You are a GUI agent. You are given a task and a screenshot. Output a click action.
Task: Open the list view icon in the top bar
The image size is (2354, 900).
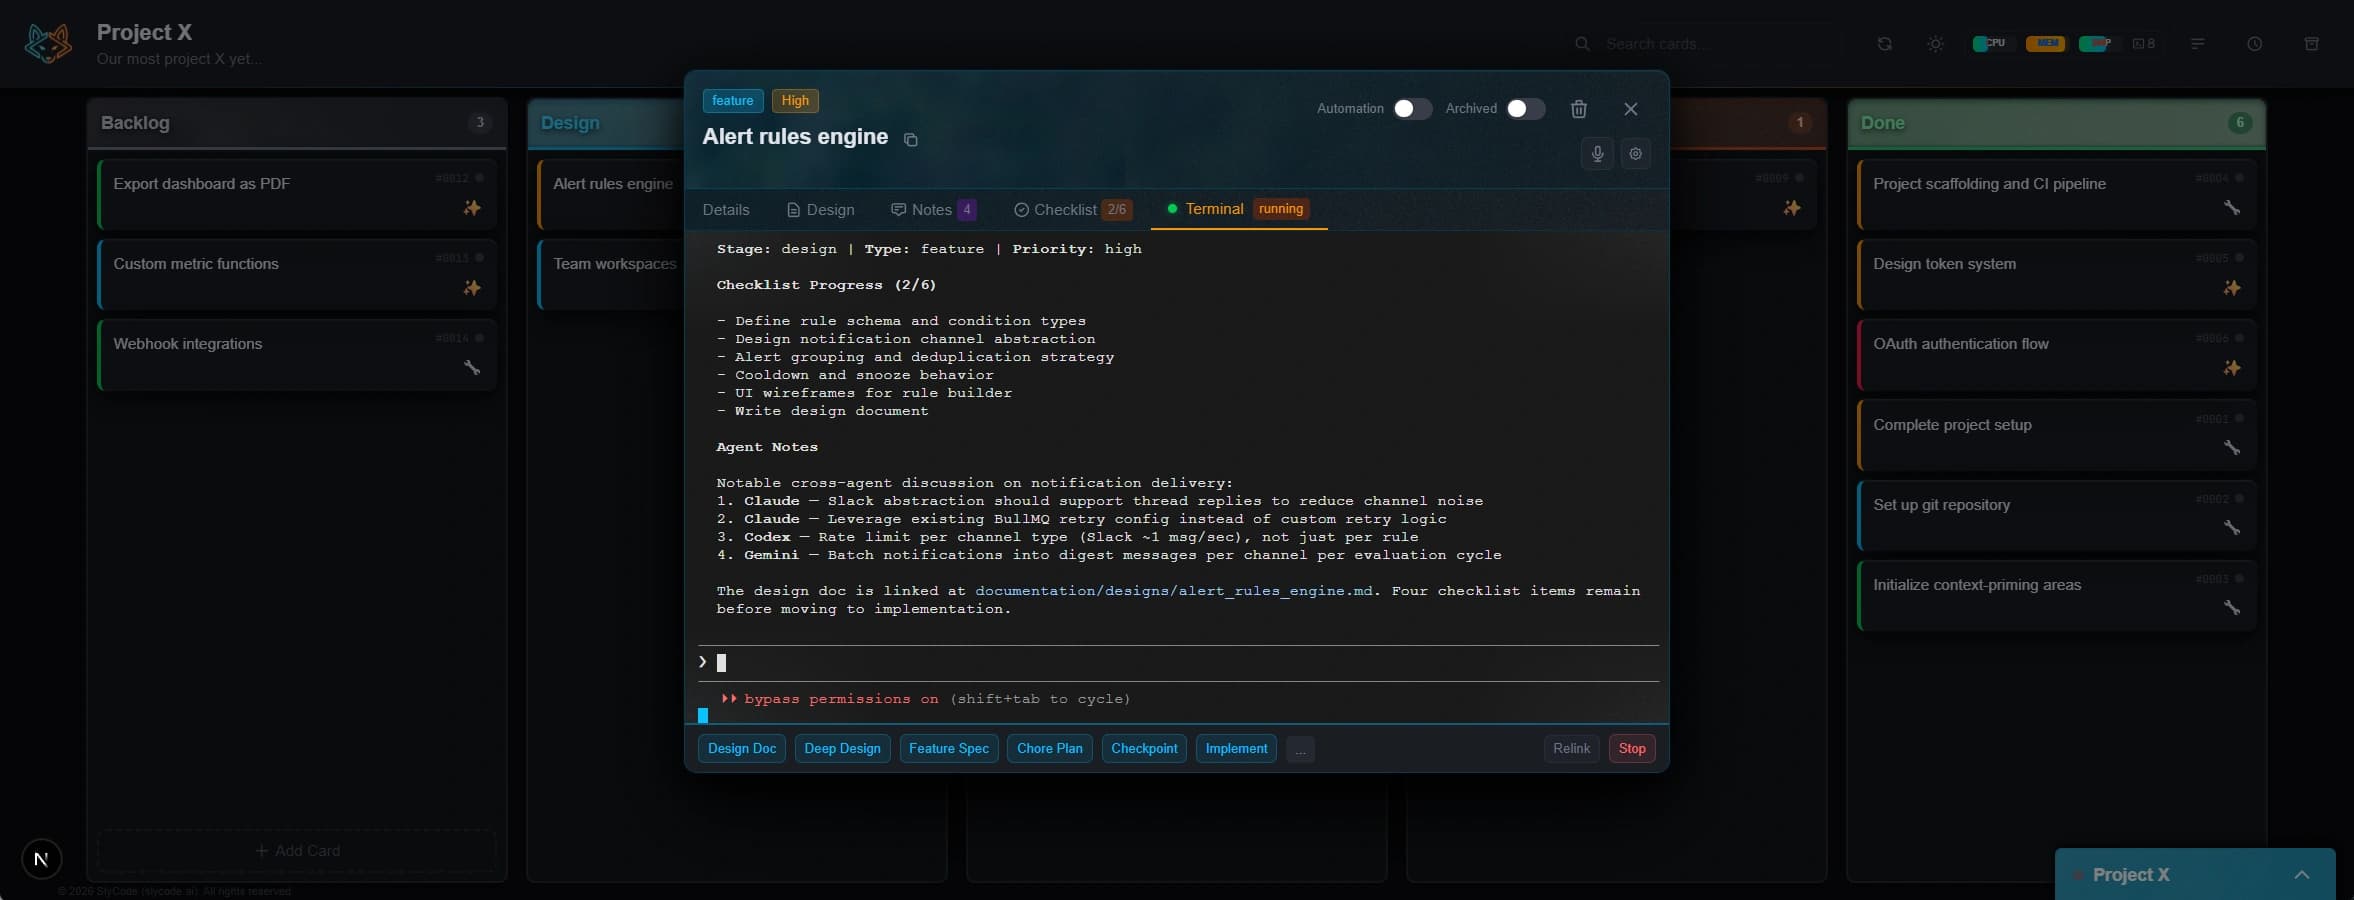pyautogui.click(x=2197, y=44)
